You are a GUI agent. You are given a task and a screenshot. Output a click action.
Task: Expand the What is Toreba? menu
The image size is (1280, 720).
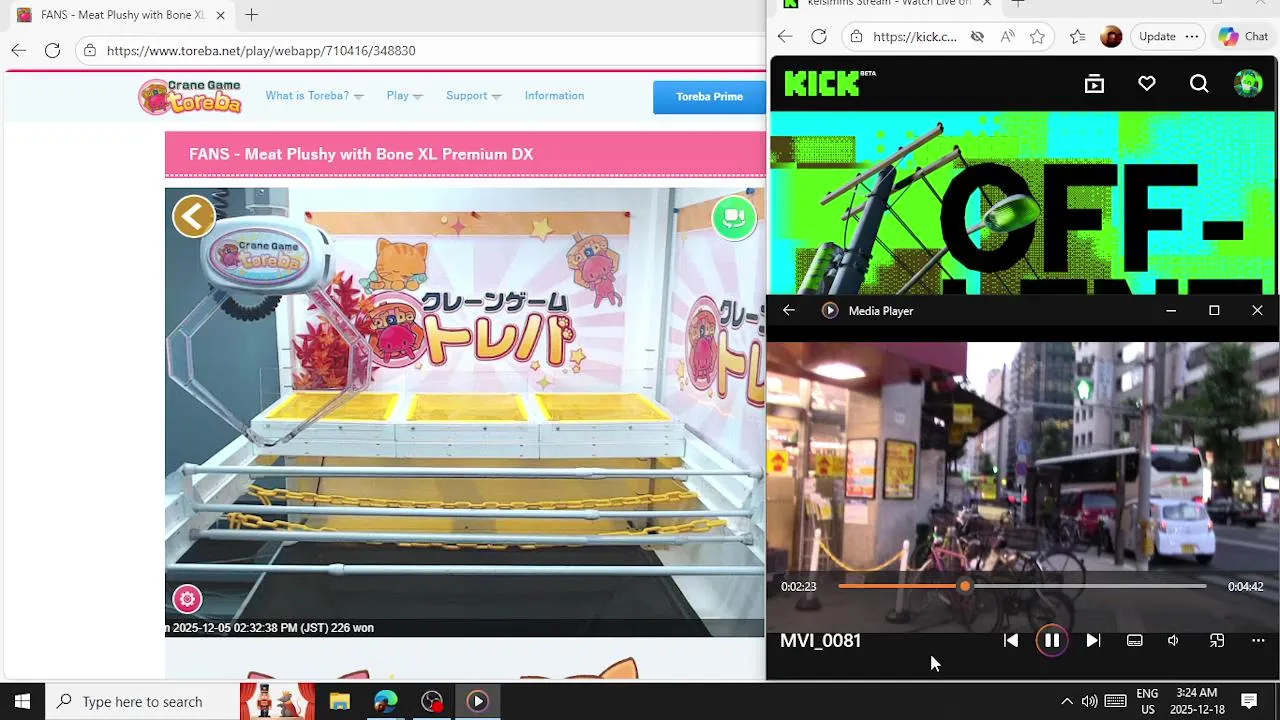(x=314, y=96)
